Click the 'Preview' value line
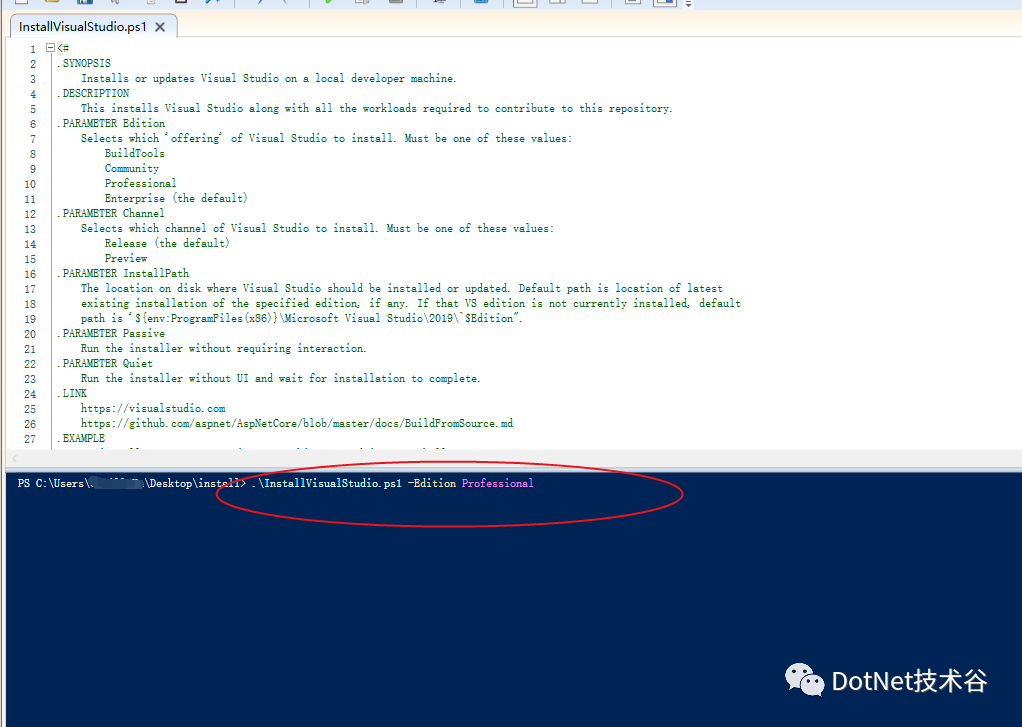The width and height of the screenshot is (1022, 727). point(126,258)
